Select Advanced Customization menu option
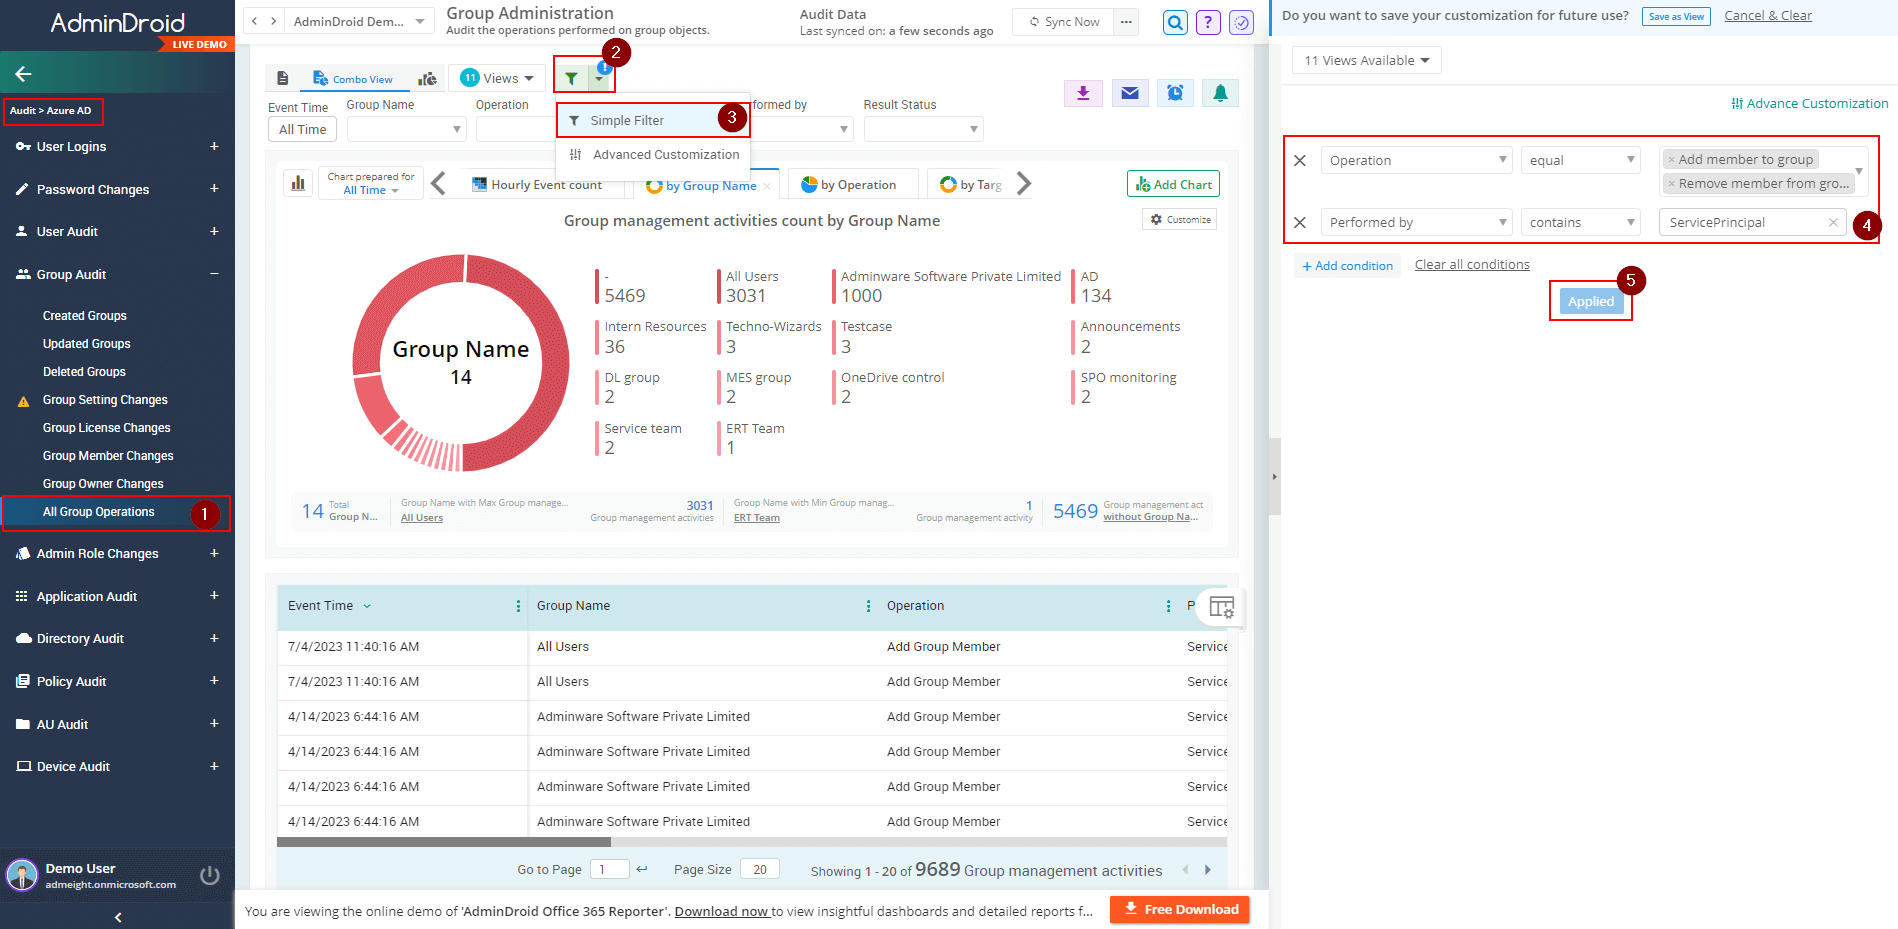1898x929 pixels. (x=665, y=155)
